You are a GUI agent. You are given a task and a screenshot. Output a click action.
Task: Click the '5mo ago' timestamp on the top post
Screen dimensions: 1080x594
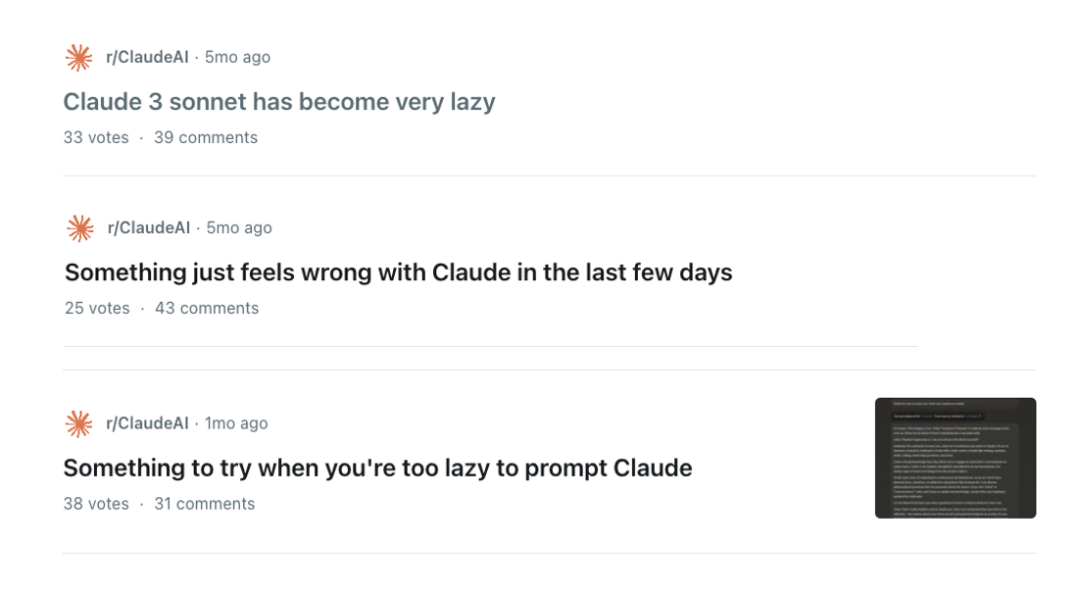(x=237, y=57)
